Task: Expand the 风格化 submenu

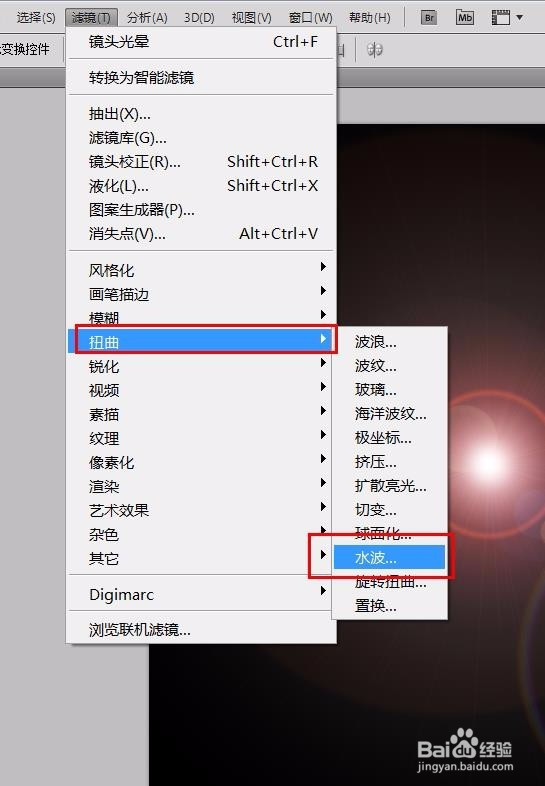Action: pyautogui.click(x=202, y=270)
